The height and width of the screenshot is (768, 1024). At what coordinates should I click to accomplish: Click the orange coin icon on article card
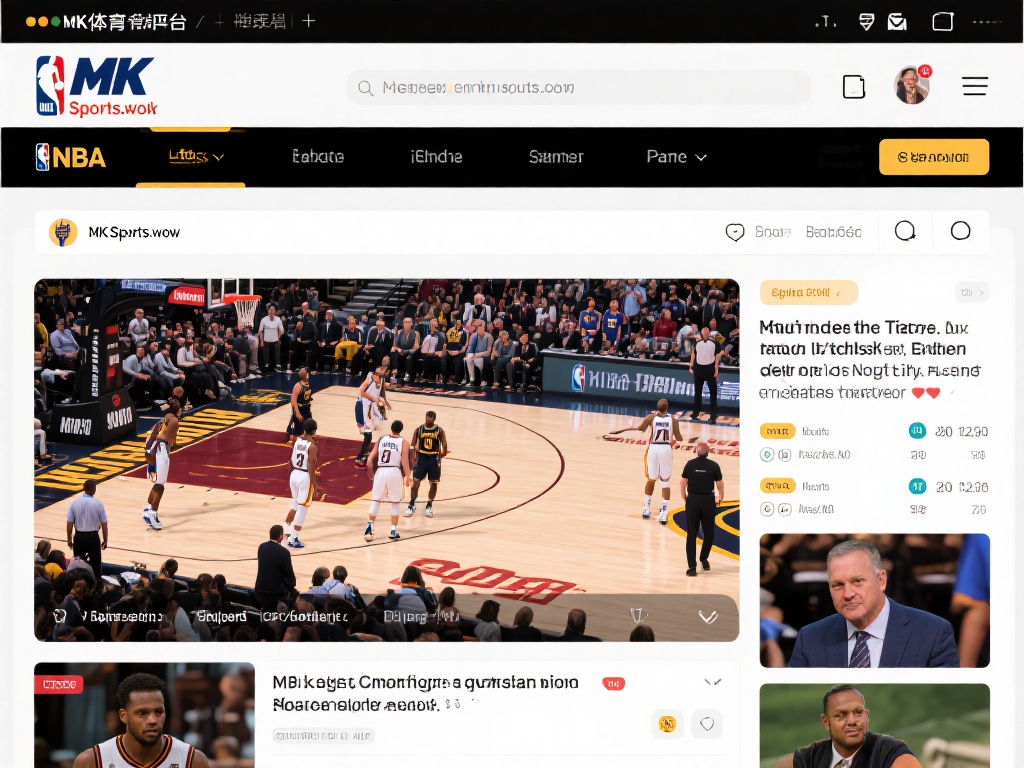tap(667, 724)
